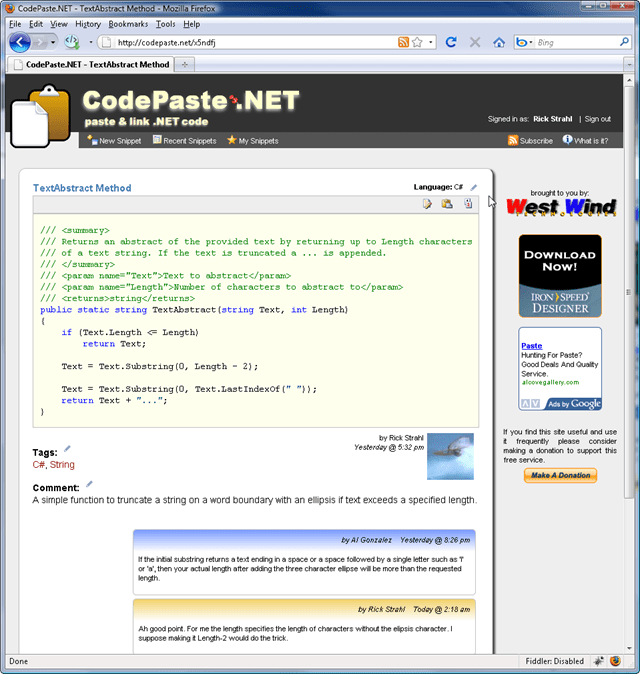Screen dimensions: 640x674
Task: Open the View menu
Action: 59,24
